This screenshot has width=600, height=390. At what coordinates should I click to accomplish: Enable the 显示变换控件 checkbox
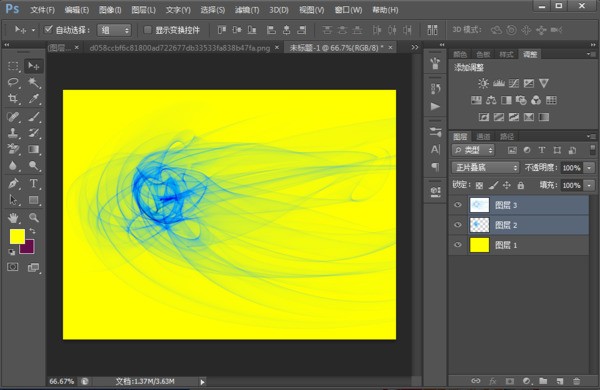(x=147, y=30)
